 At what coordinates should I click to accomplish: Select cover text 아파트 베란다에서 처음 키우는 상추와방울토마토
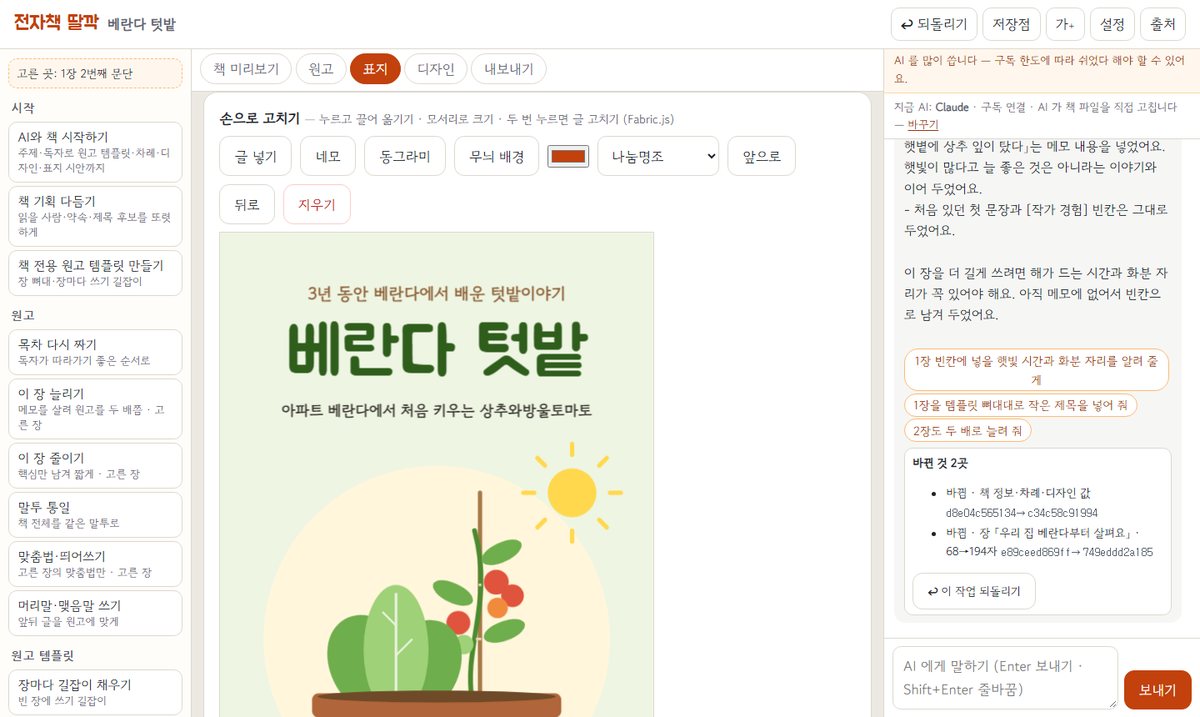[437, 411]
